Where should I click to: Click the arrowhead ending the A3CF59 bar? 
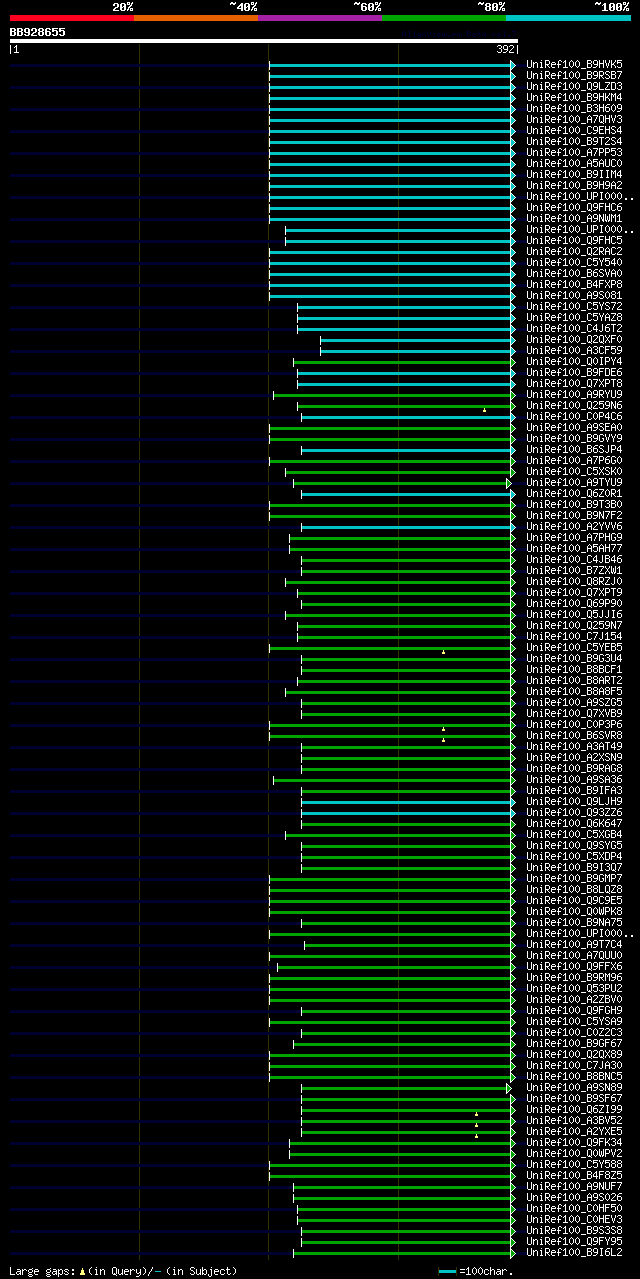click(x=513, y=350)
